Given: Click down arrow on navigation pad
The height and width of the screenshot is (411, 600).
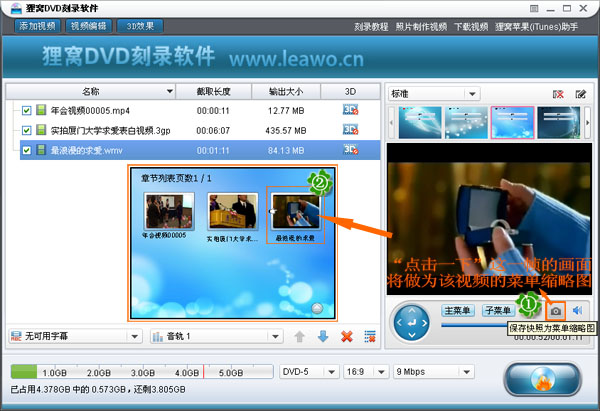Looking at the screenshot, I should tap(412, 335).
